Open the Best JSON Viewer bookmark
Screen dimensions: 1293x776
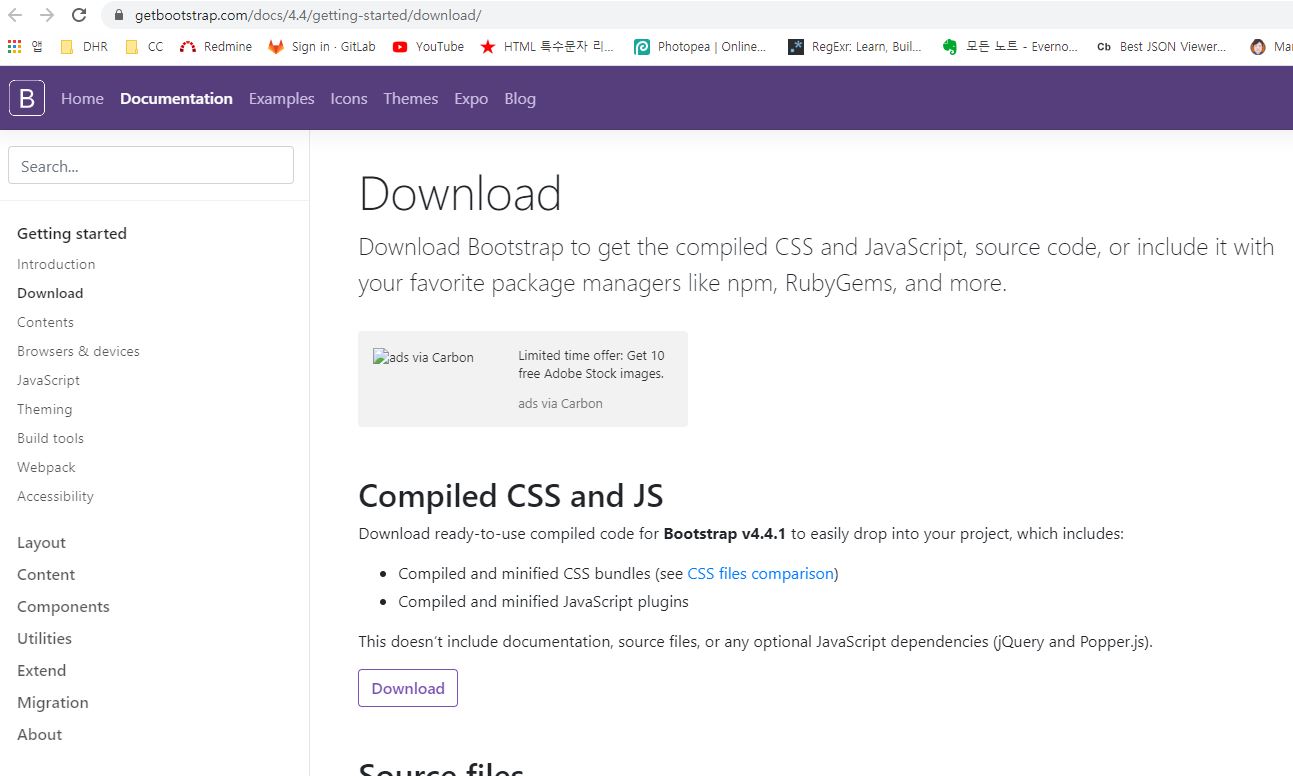(x=1162, y=47)
